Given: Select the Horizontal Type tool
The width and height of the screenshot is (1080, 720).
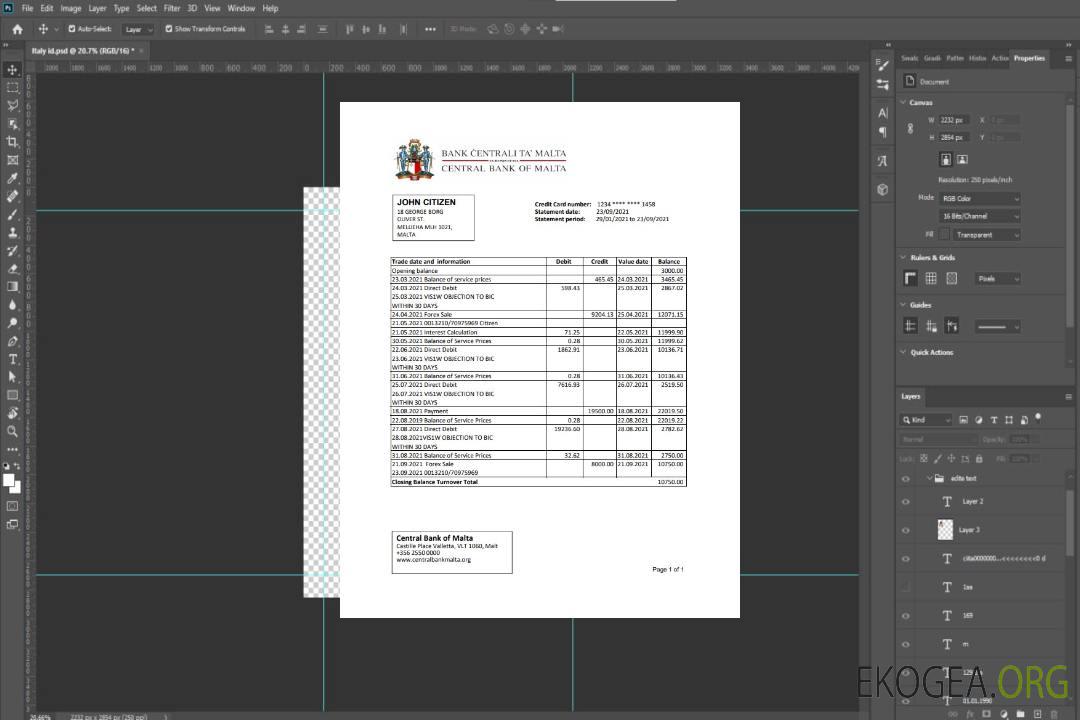Looking at the screenshot, I should (x=12, y=359).
